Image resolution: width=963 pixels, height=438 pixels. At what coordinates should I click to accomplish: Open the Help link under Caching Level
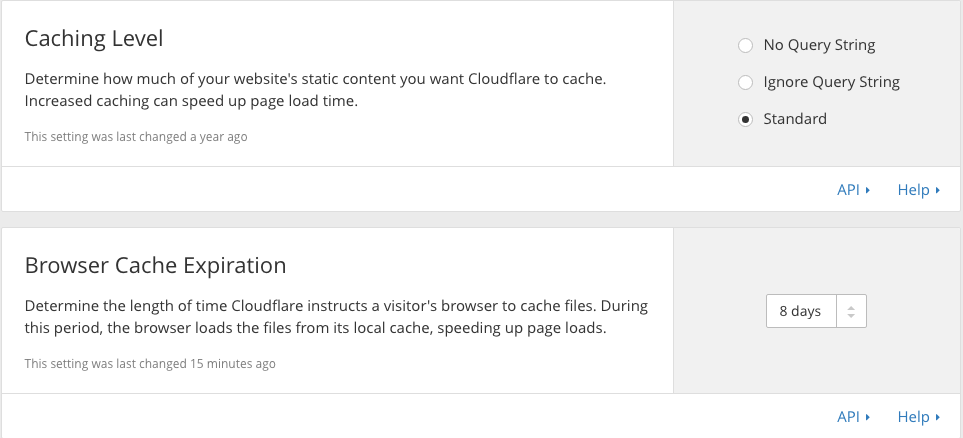tap(913, 190)
